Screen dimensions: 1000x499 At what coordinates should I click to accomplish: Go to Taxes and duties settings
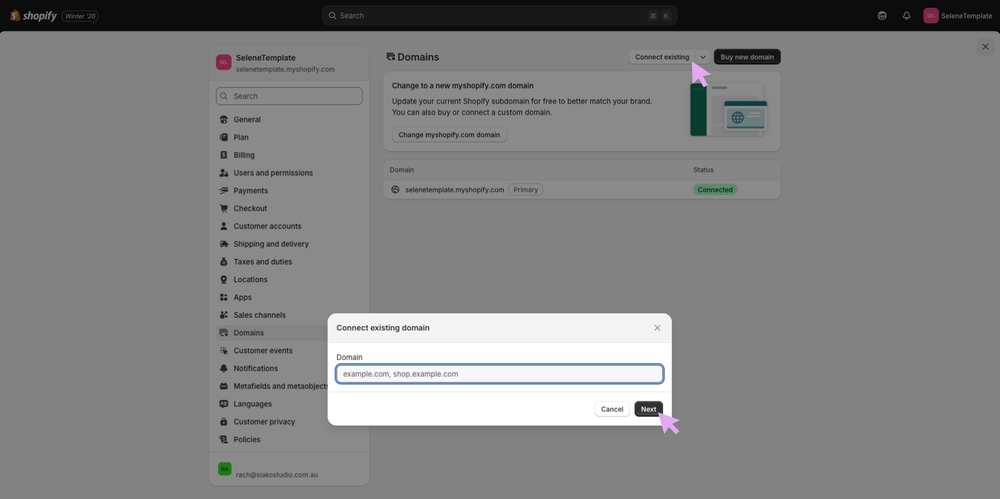click(x=263, y=262)
